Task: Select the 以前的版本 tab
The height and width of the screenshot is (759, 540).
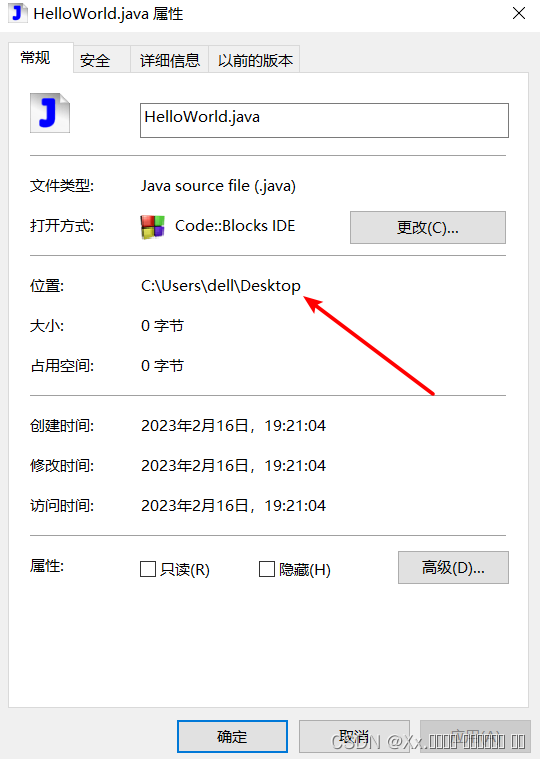Action: point(255,60)
